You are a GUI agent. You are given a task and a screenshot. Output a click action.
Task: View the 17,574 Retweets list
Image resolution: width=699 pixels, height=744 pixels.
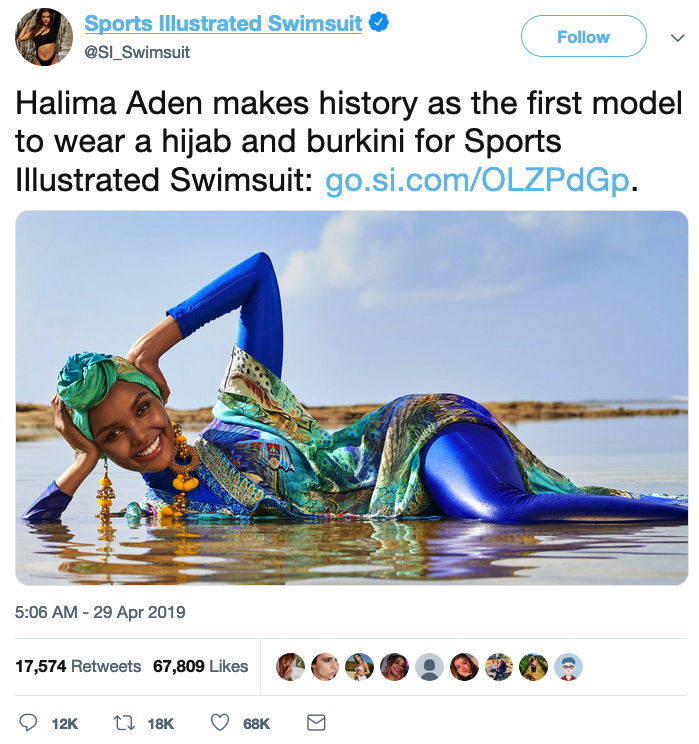[78, 666]
